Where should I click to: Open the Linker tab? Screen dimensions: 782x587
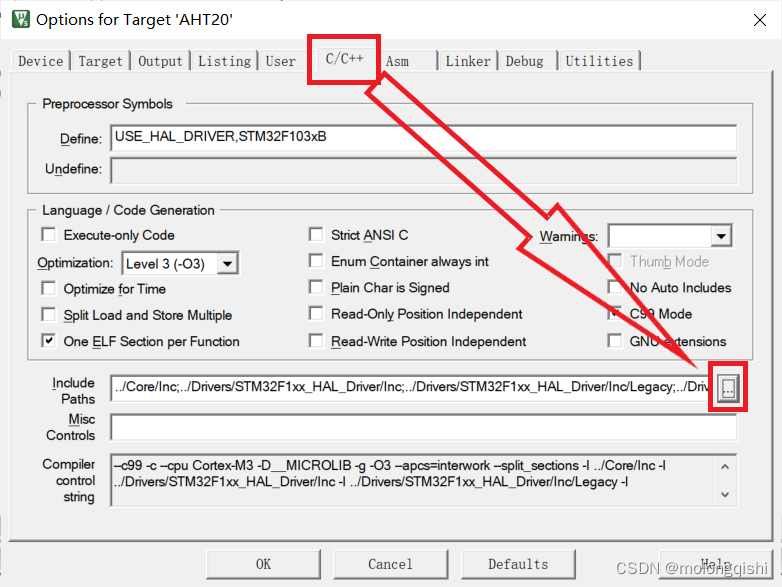(x=468, y=61)
